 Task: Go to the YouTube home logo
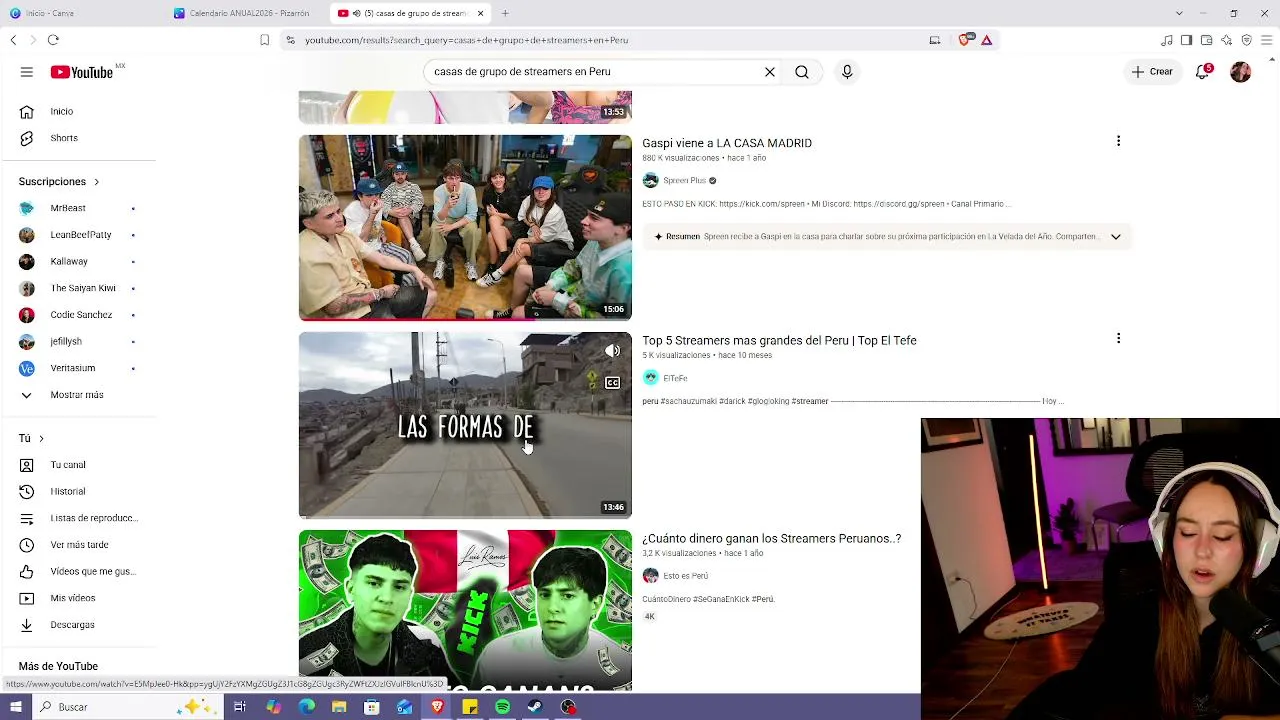[x=82, y=72]
